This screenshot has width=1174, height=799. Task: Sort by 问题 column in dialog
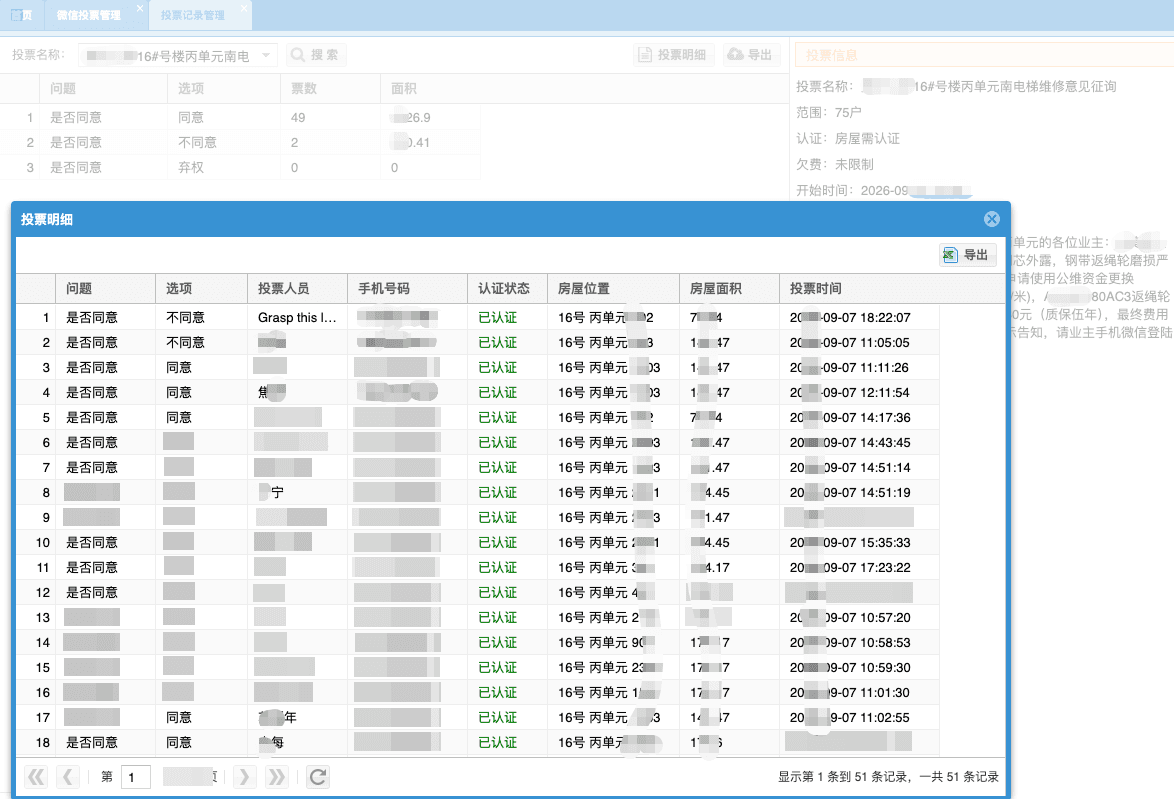click(106, 288)
